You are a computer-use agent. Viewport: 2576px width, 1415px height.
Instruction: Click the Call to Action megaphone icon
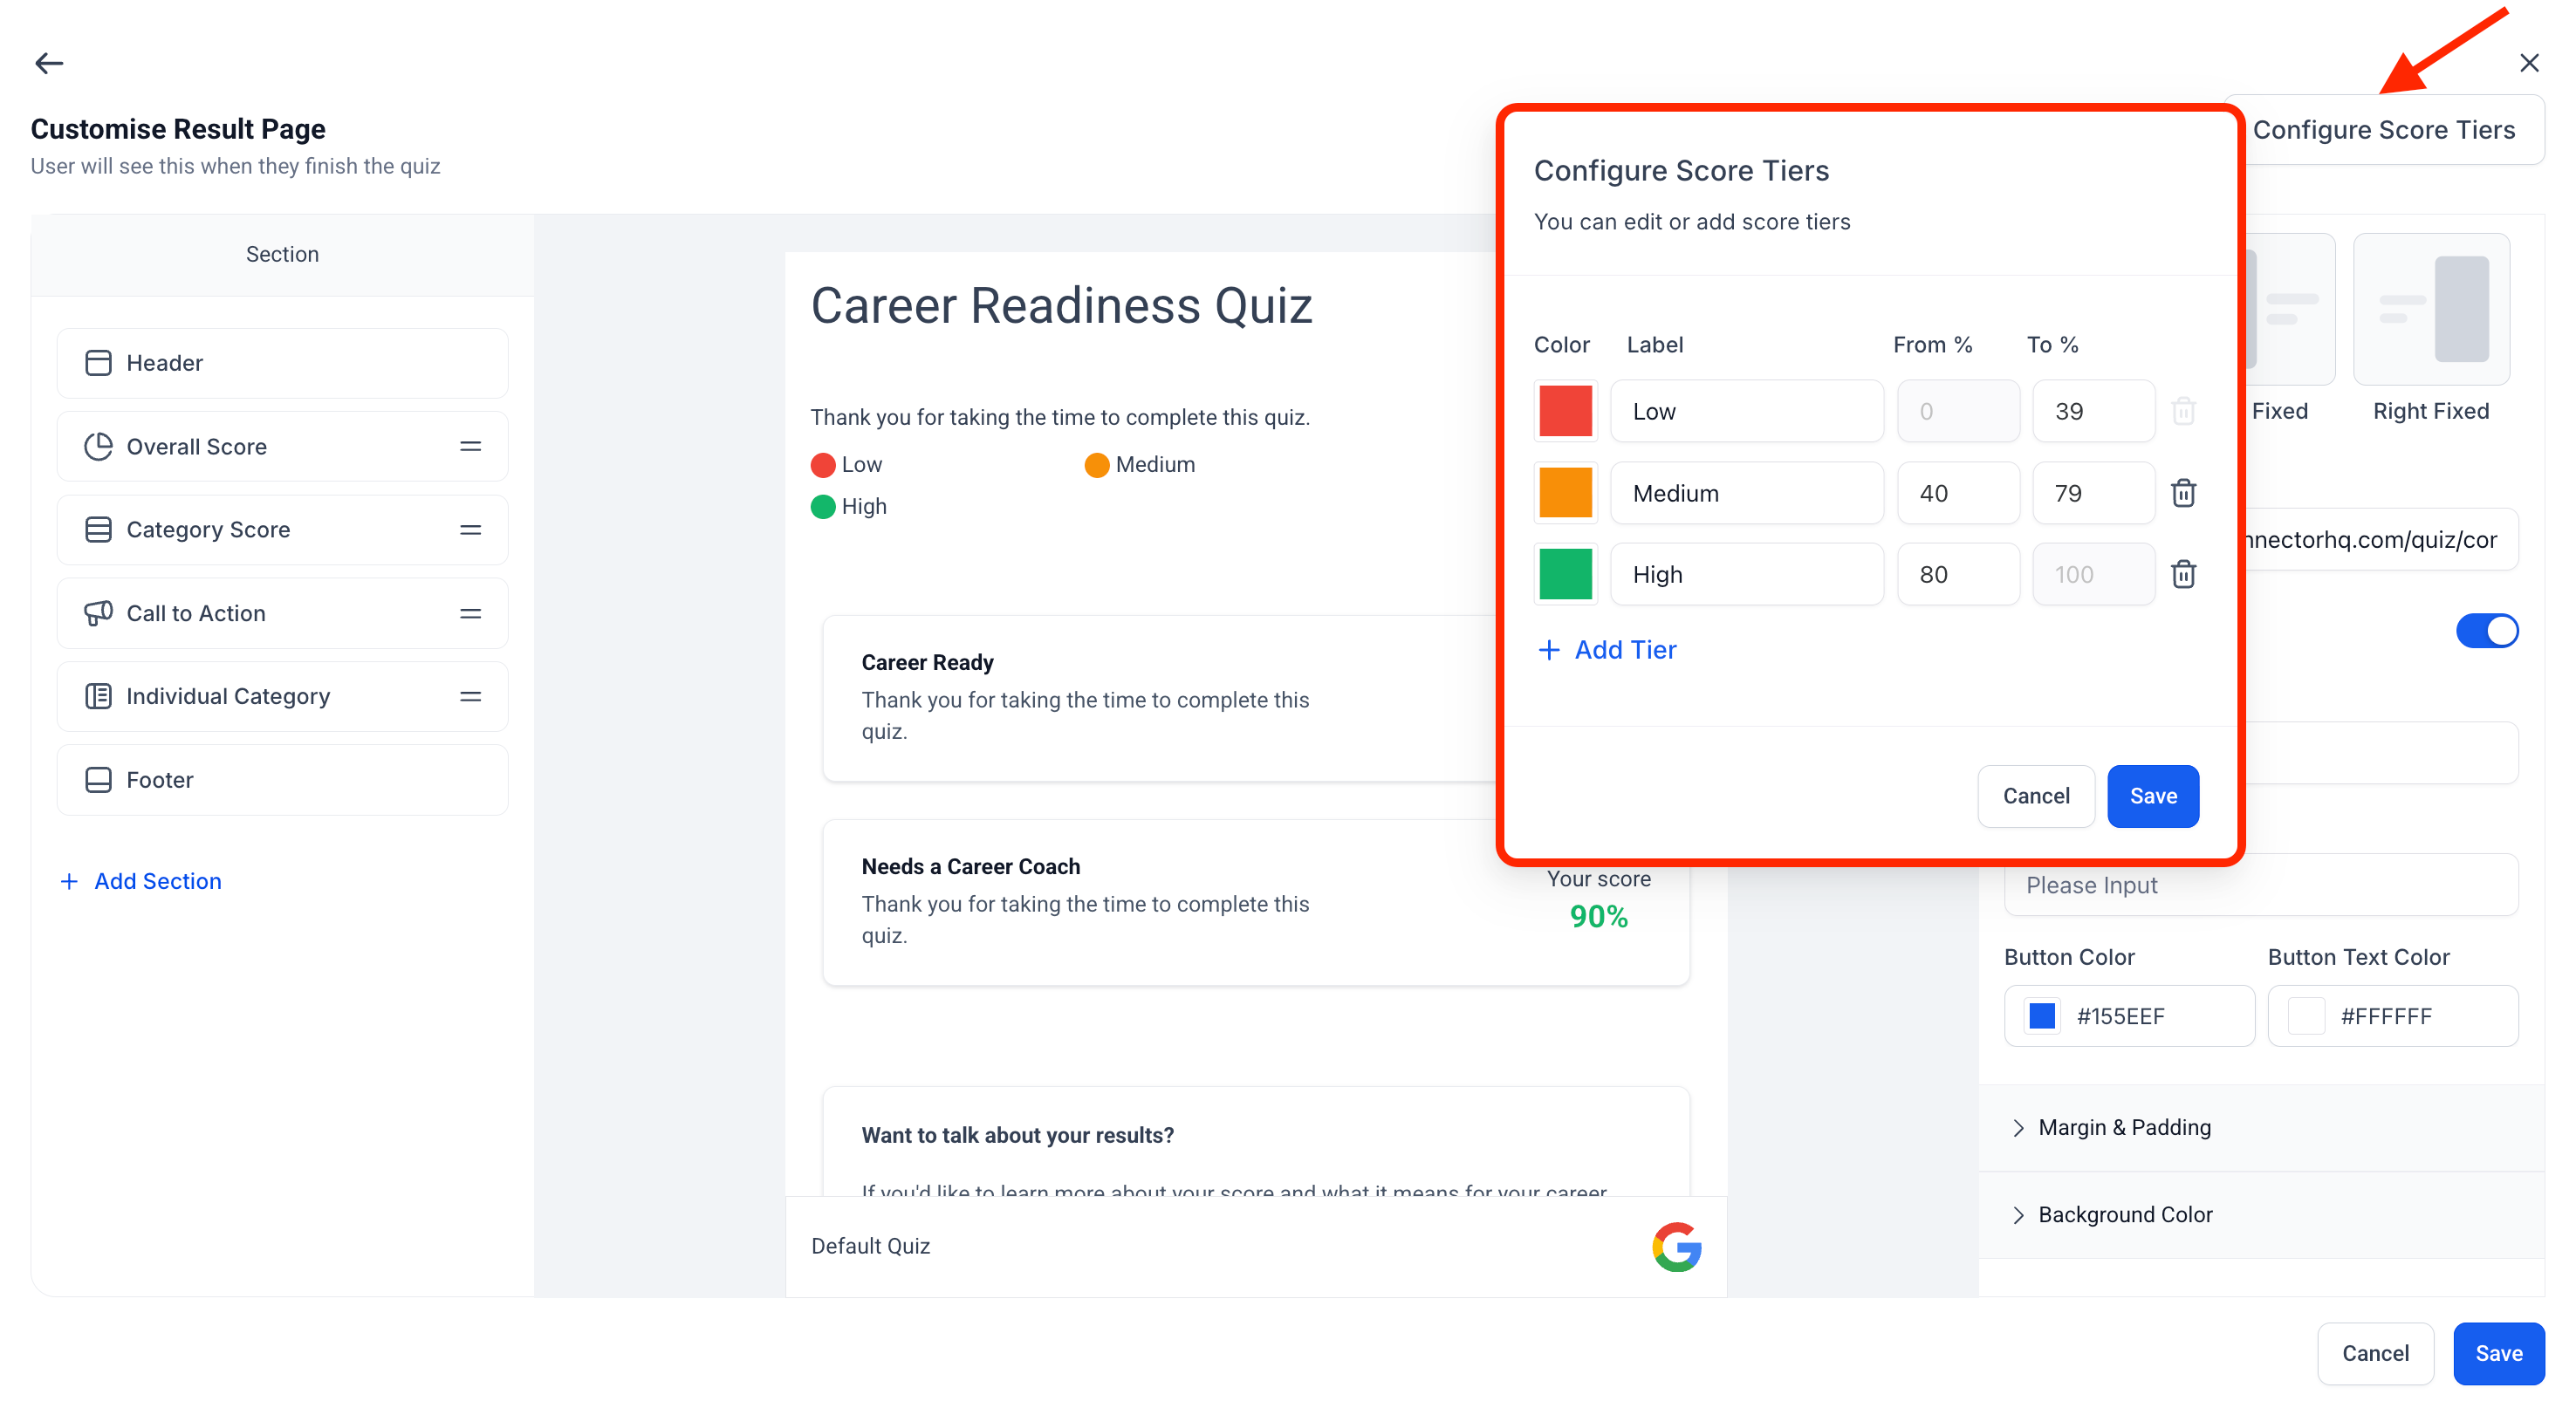(x=97, y=613)
